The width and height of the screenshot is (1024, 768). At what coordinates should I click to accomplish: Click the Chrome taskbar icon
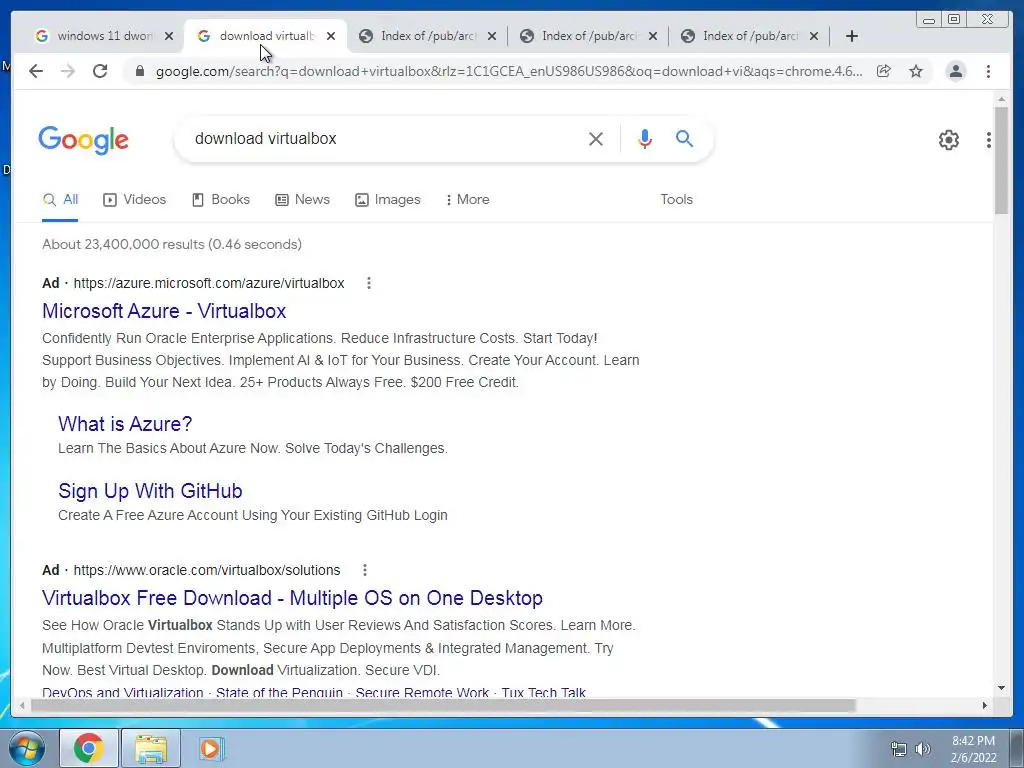(x=89, y=748)
